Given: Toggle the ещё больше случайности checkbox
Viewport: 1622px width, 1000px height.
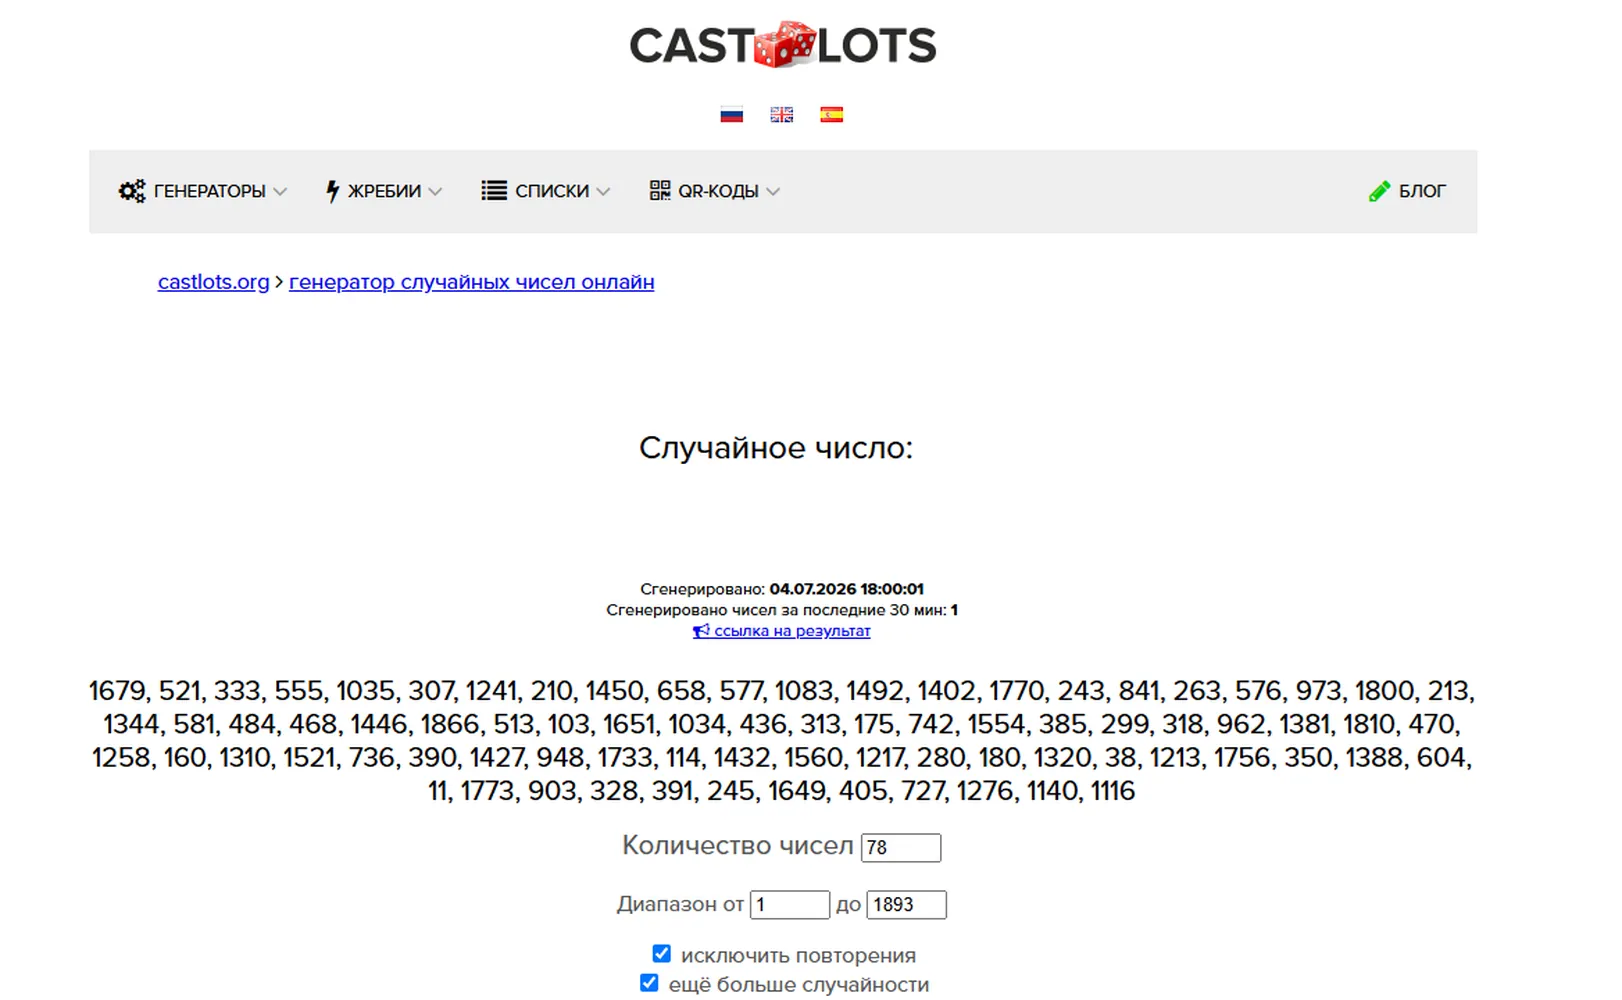Looking at the screenshot, I should coord(649,983).
